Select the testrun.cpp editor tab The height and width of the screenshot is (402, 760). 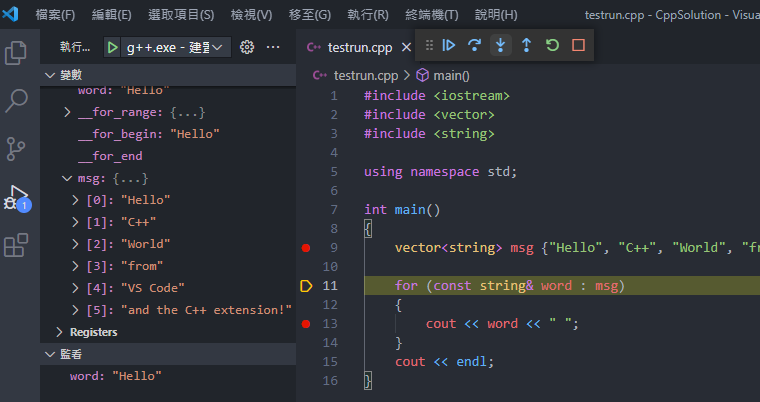pyautogui.click(x=355, y=47)
